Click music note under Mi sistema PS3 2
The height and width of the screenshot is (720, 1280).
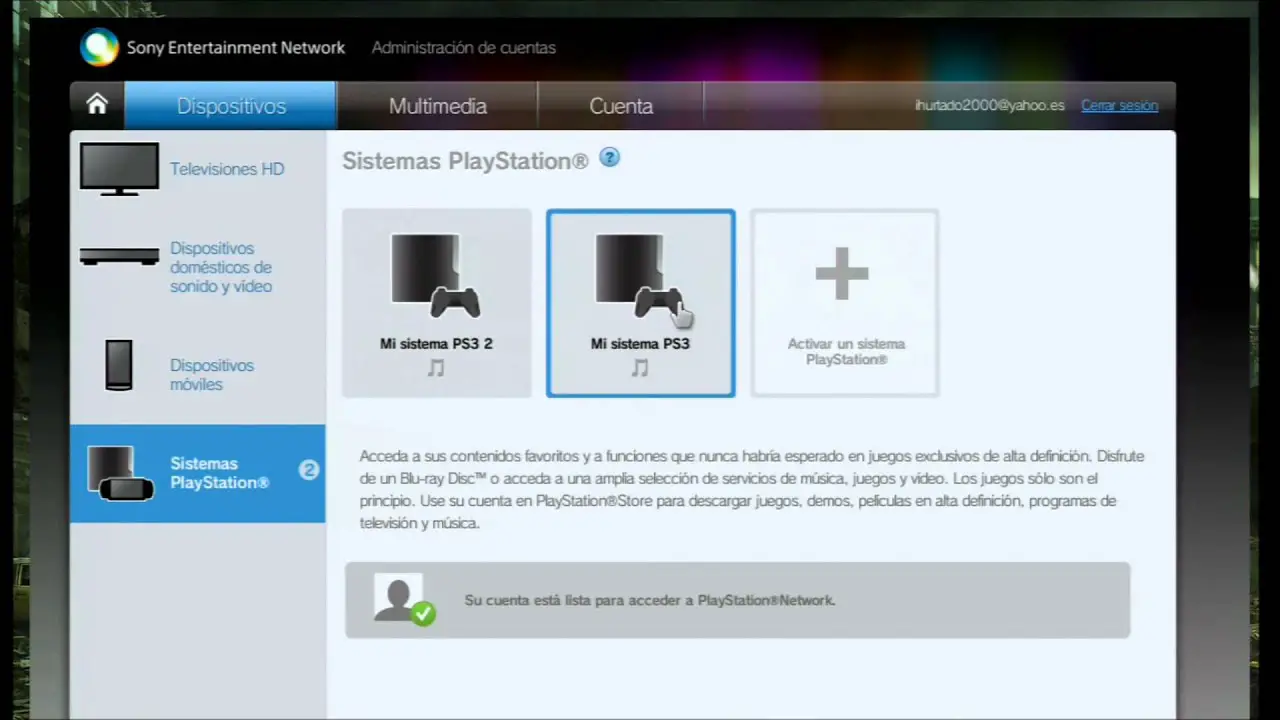click(x=436, y=368)
